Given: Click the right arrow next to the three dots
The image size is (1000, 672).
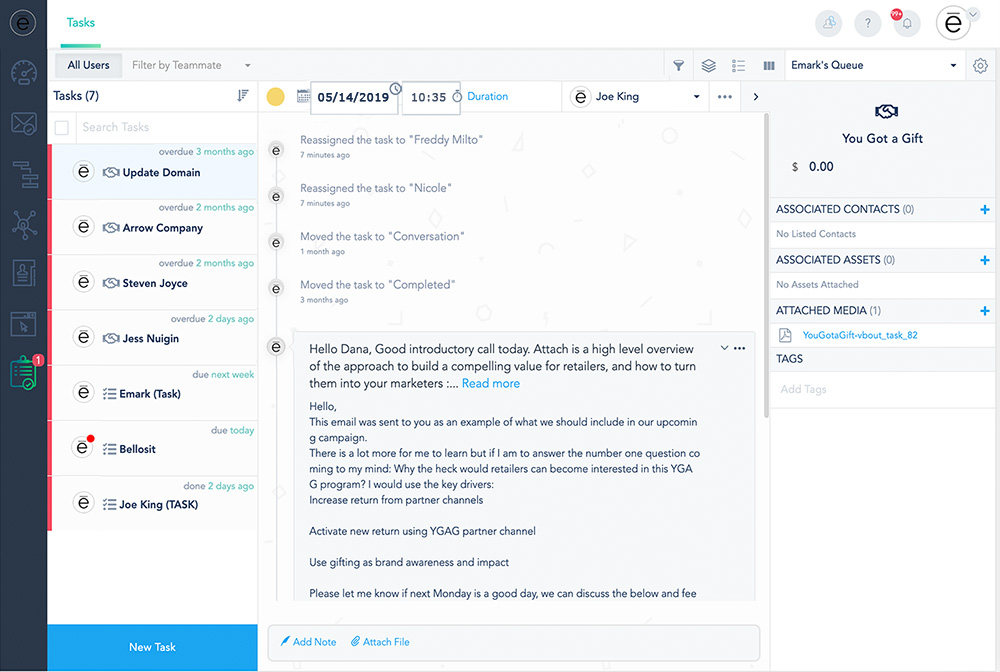Looking at the screenshot, I should [x=756, y=97].
